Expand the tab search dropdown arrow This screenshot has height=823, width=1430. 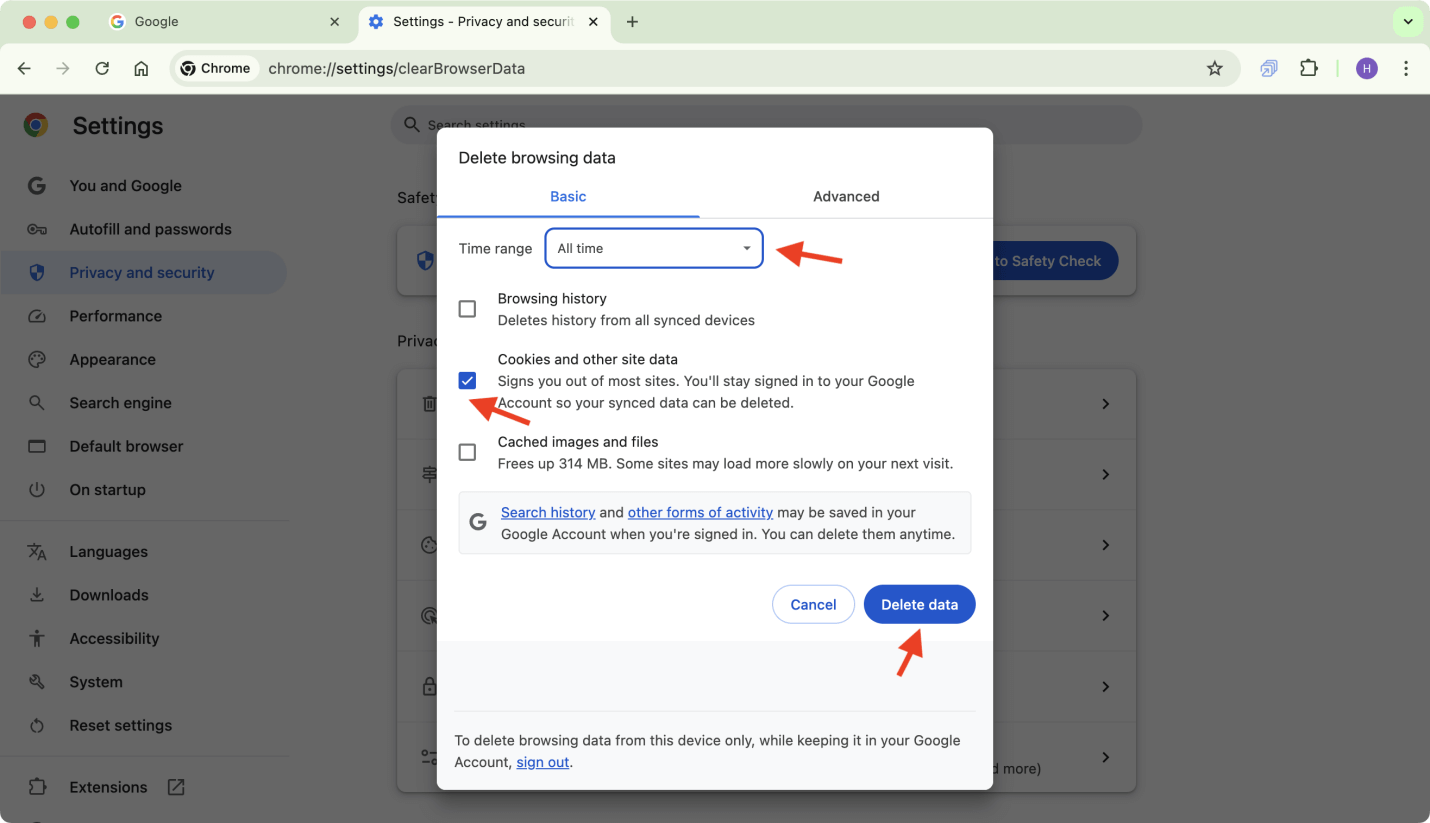click(1407, 22)
